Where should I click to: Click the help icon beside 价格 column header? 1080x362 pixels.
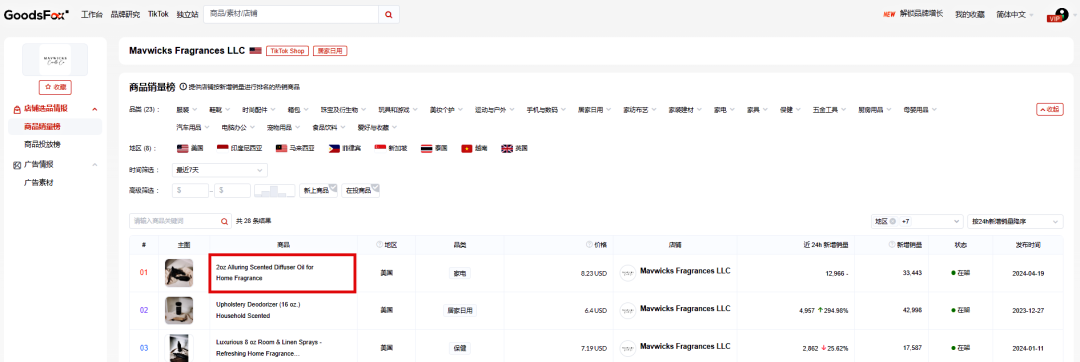590,244
